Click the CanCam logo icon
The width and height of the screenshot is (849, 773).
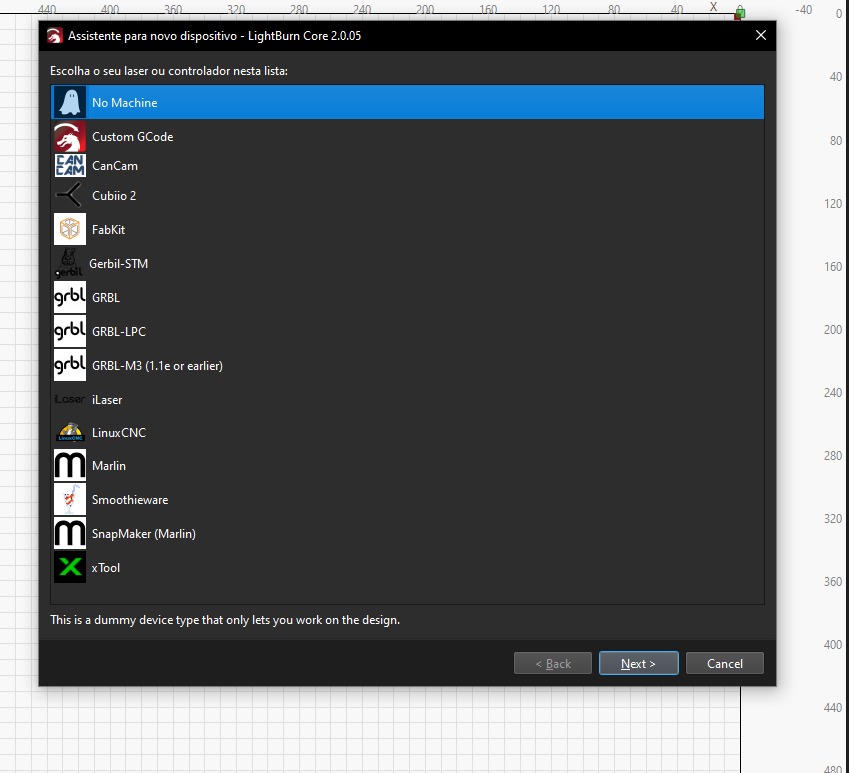coord(69,166)
